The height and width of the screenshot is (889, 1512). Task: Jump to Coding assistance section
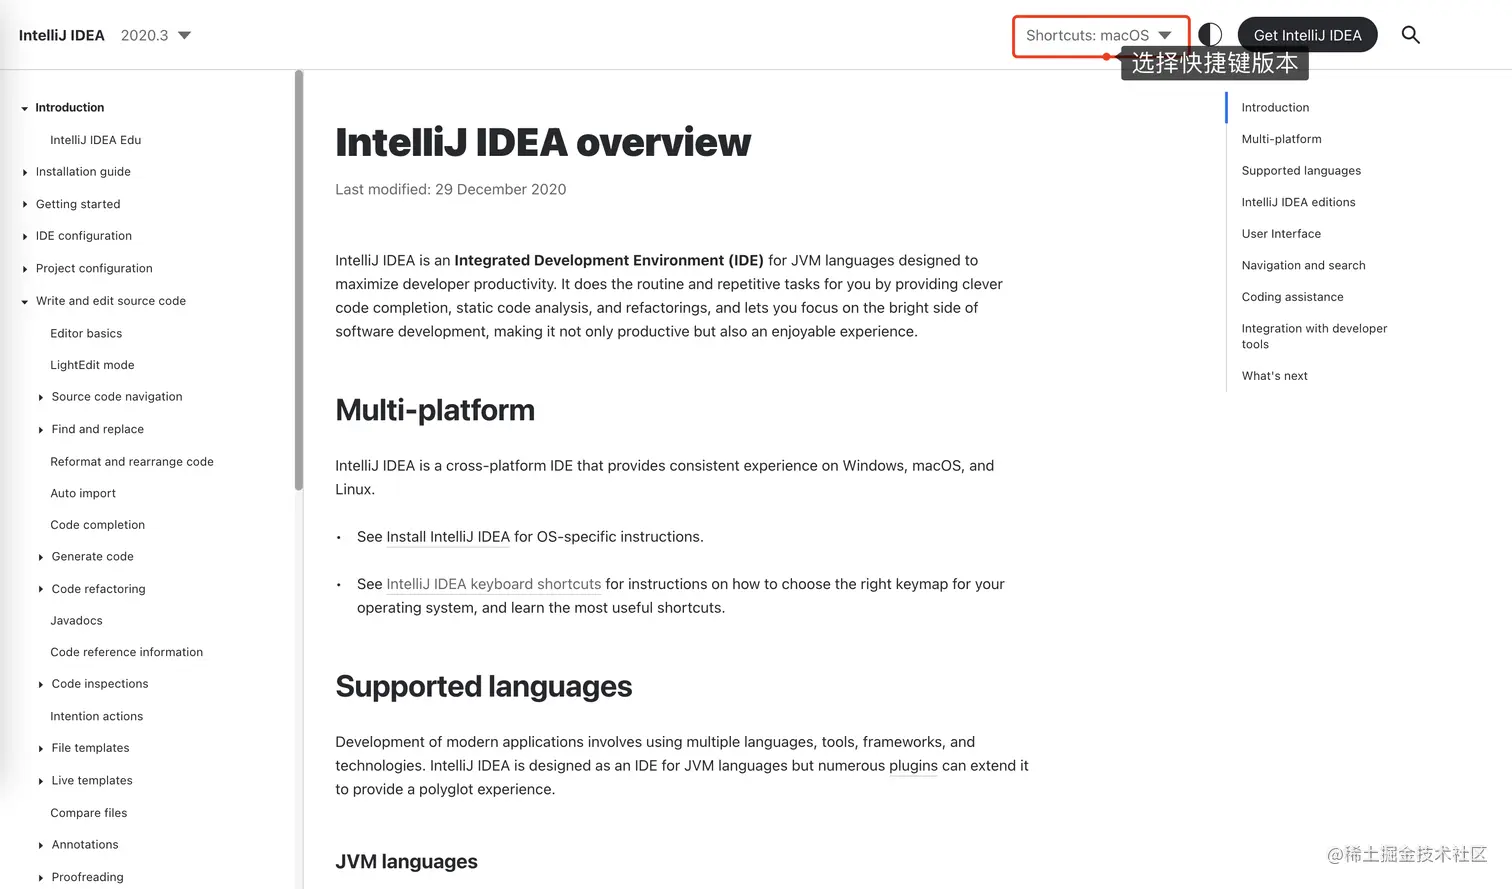tap(1292, 297)
